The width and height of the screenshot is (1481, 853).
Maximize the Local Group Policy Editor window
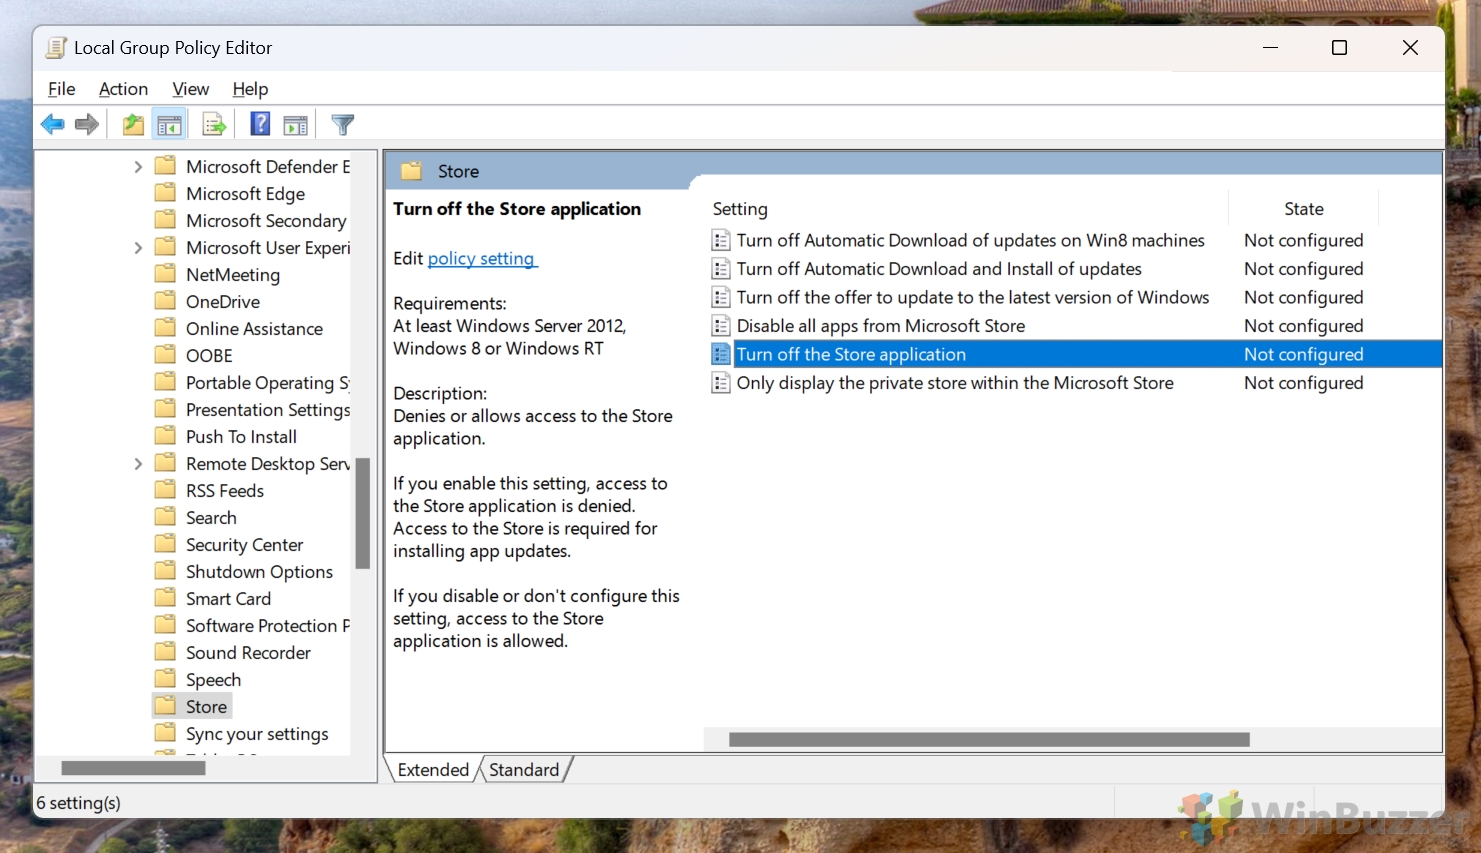(x=1340, y=48)
